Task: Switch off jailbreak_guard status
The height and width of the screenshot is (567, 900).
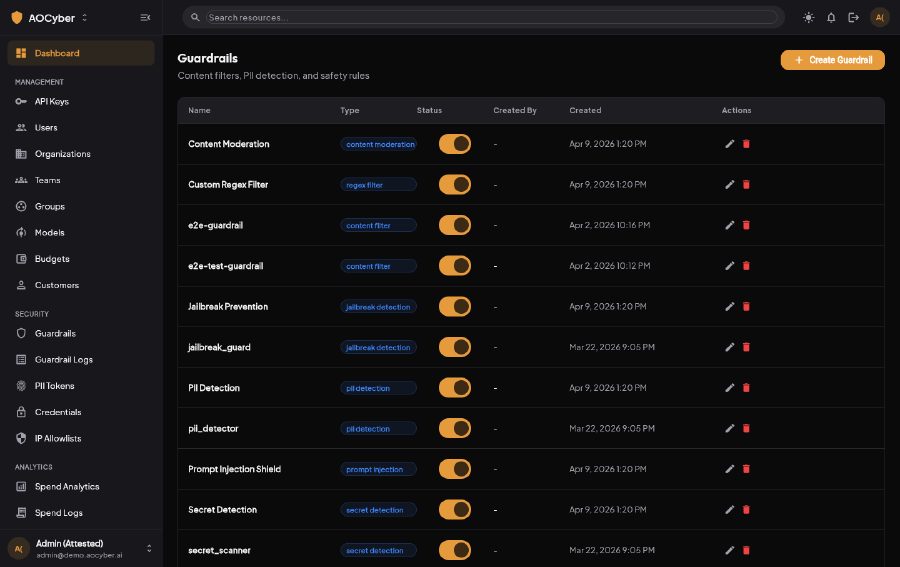Action: coord(455,347)
